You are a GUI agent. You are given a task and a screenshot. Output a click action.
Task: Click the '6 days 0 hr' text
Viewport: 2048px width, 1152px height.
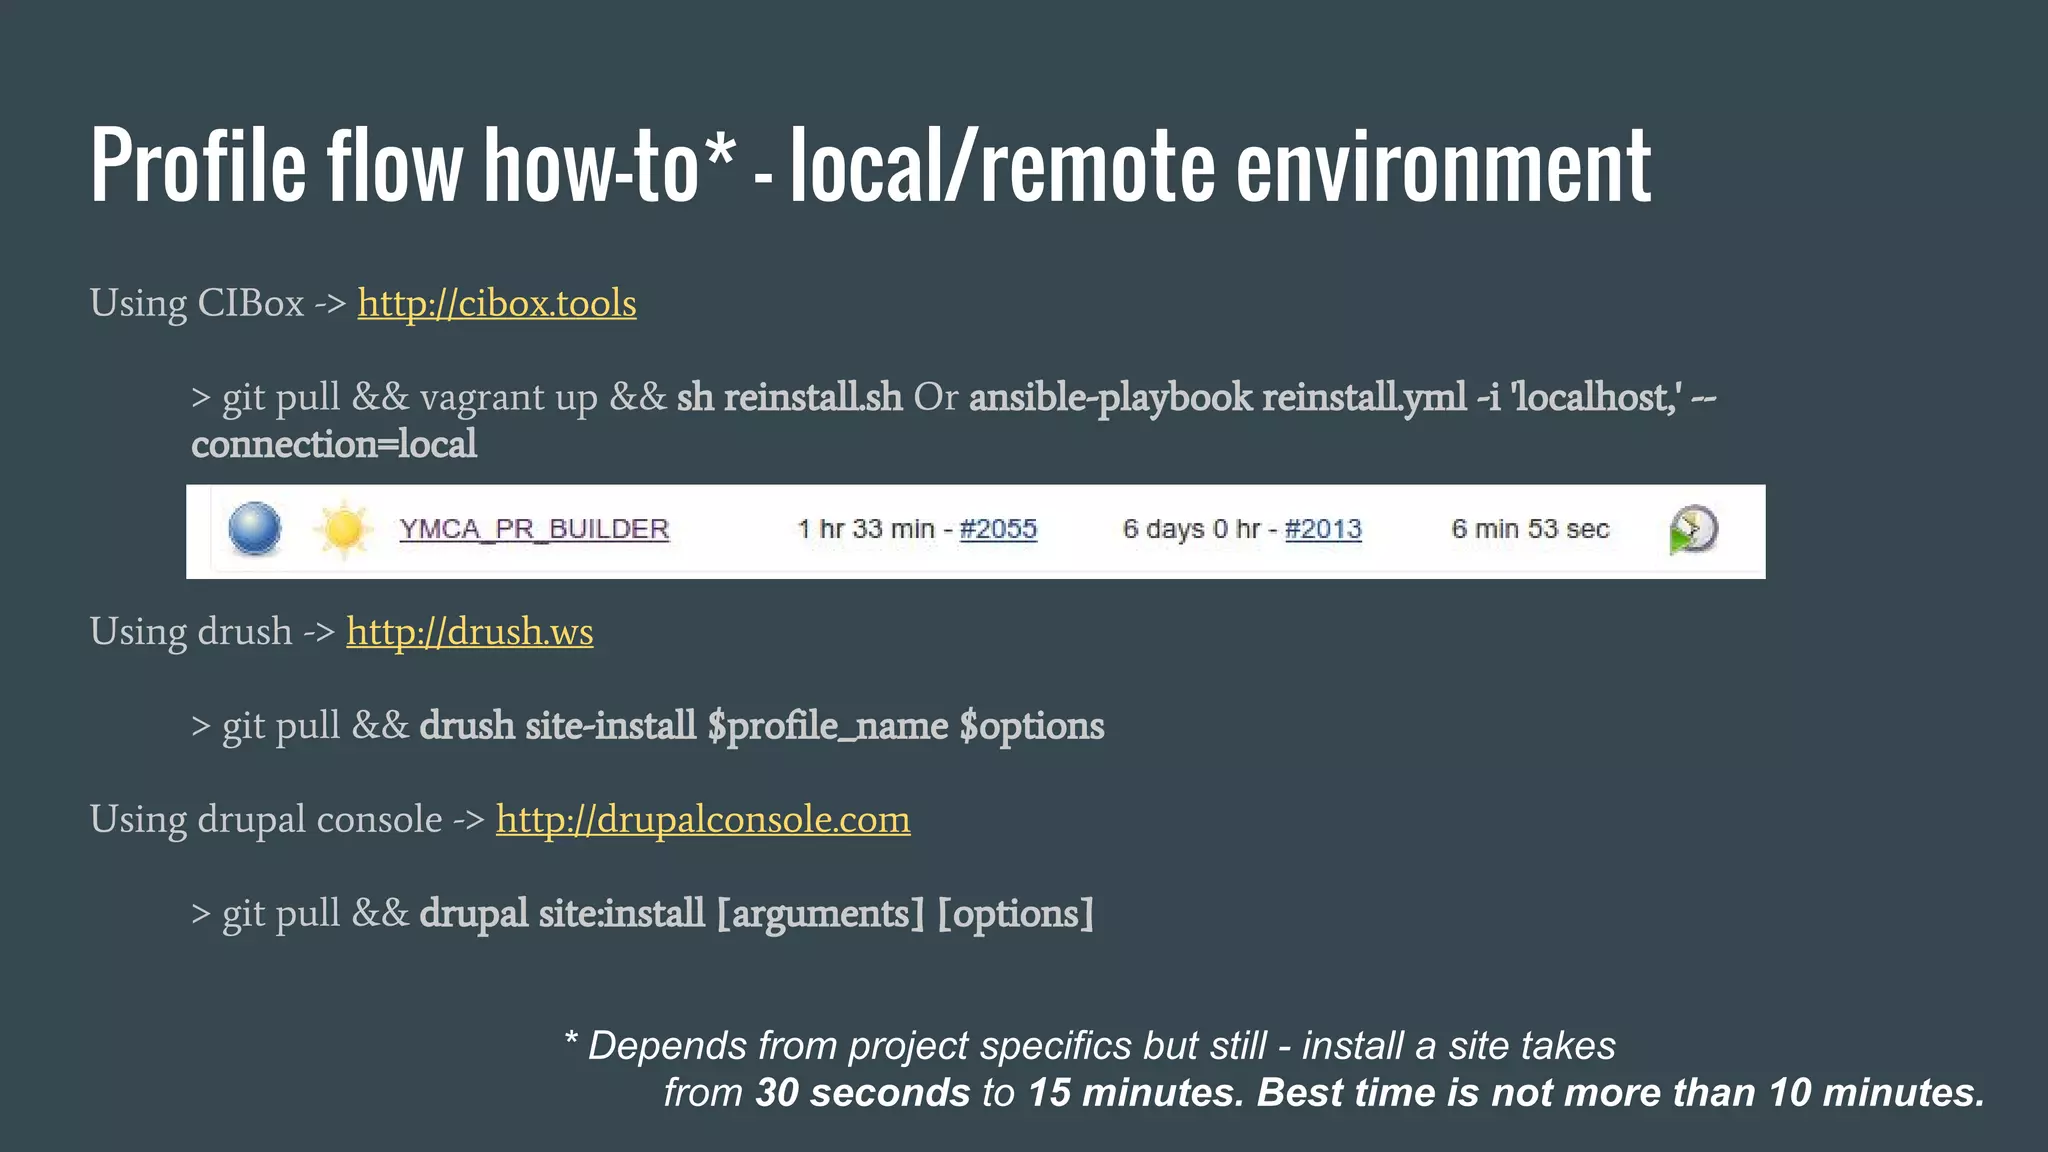coord(1191,529)
